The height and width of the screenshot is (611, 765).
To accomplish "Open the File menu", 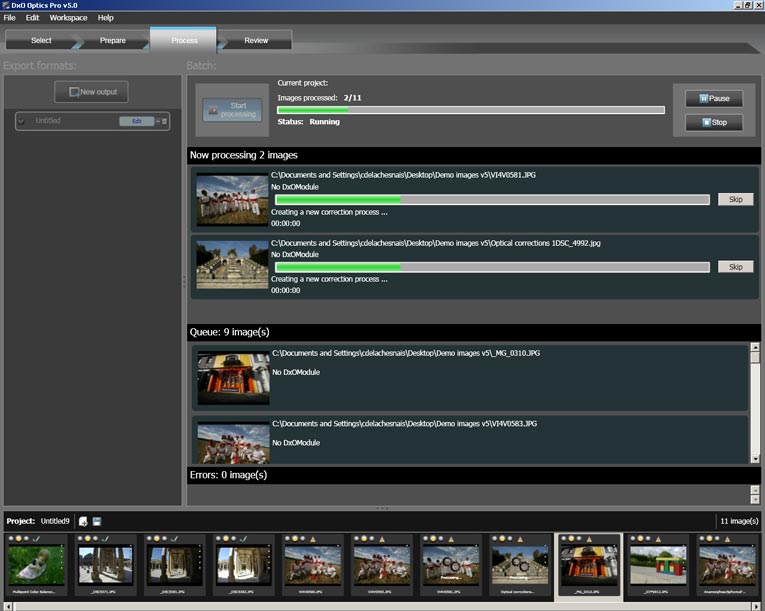I will coord(9,18).
